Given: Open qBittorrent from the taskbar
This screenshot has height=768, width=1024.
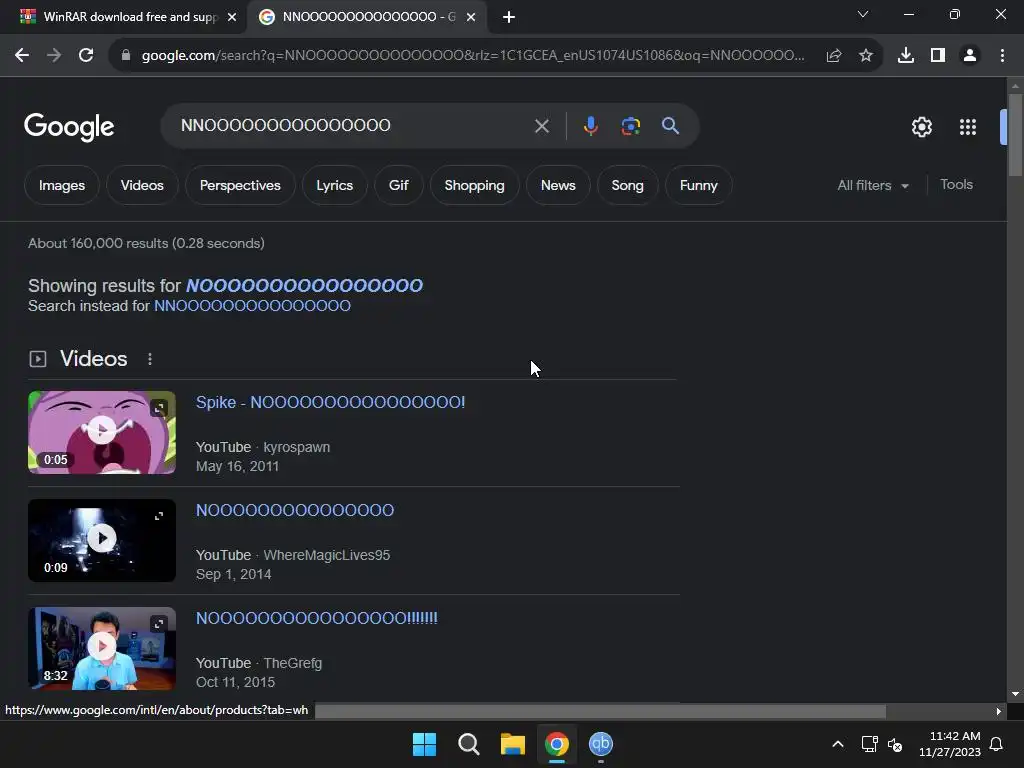Looking at the screenshot, I should [x=600, y=744].
